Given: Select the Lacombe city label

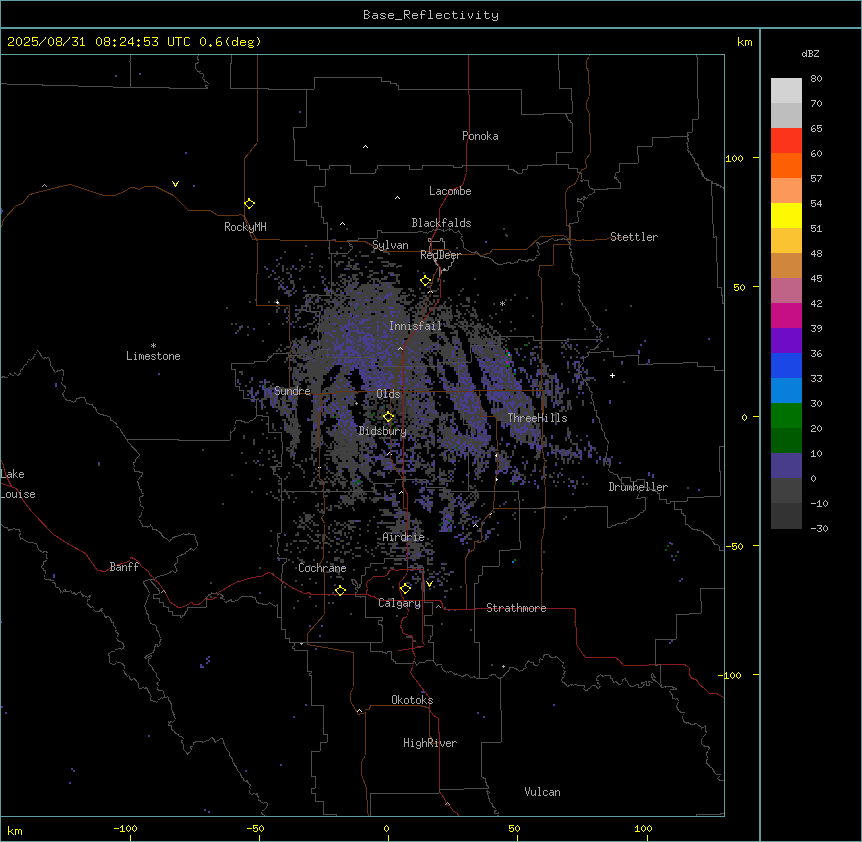Looking at the screenshot, I should pos(450,191).
